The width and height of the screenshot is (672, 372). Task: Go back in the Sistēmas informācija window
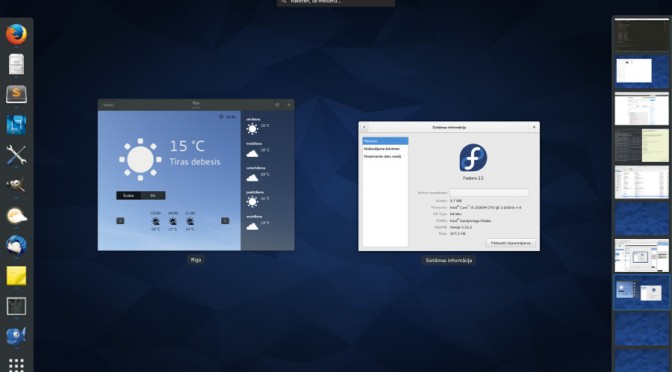[364, 127]
